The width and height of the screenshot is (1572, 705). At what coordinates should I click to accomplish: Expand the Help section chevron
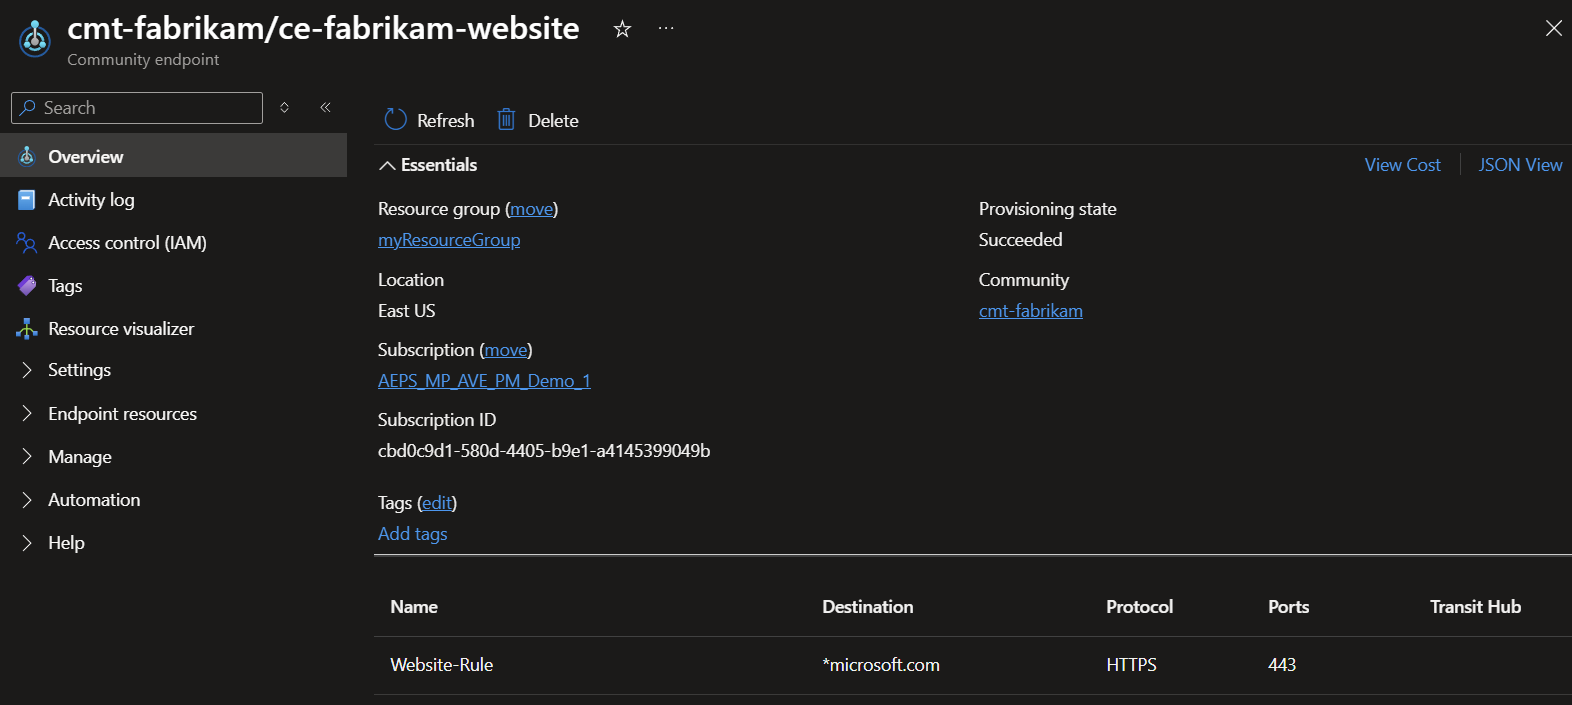[27, 543]
